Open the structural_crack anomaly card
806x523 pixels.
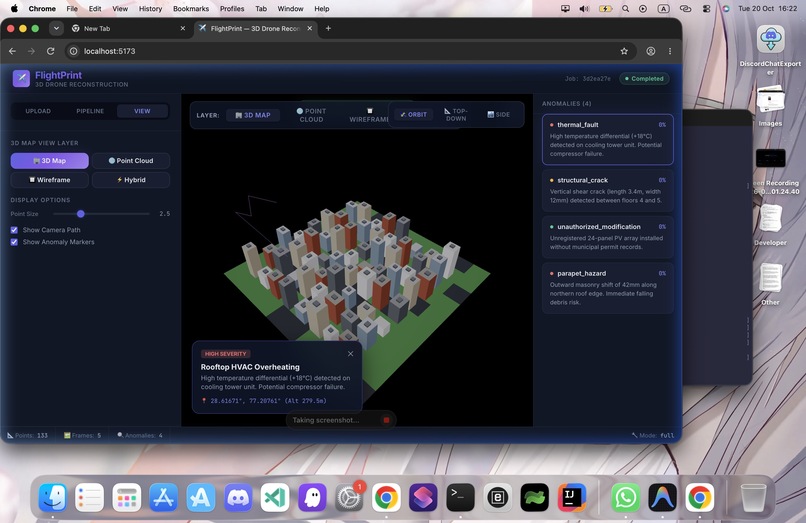608,191
